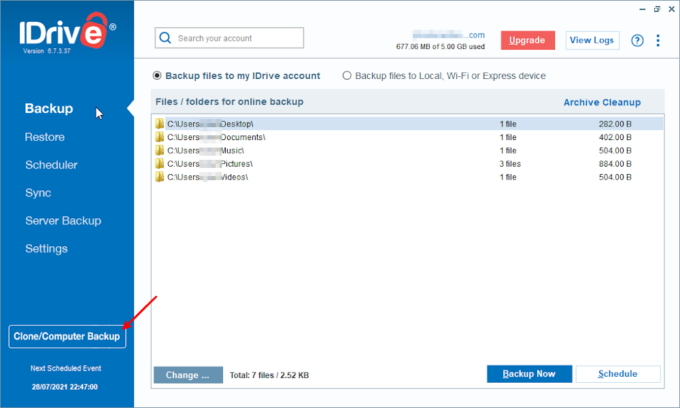The image size is (680, 408).
Task: Click the Desktop folder icon
Action: tap(160, 124)
